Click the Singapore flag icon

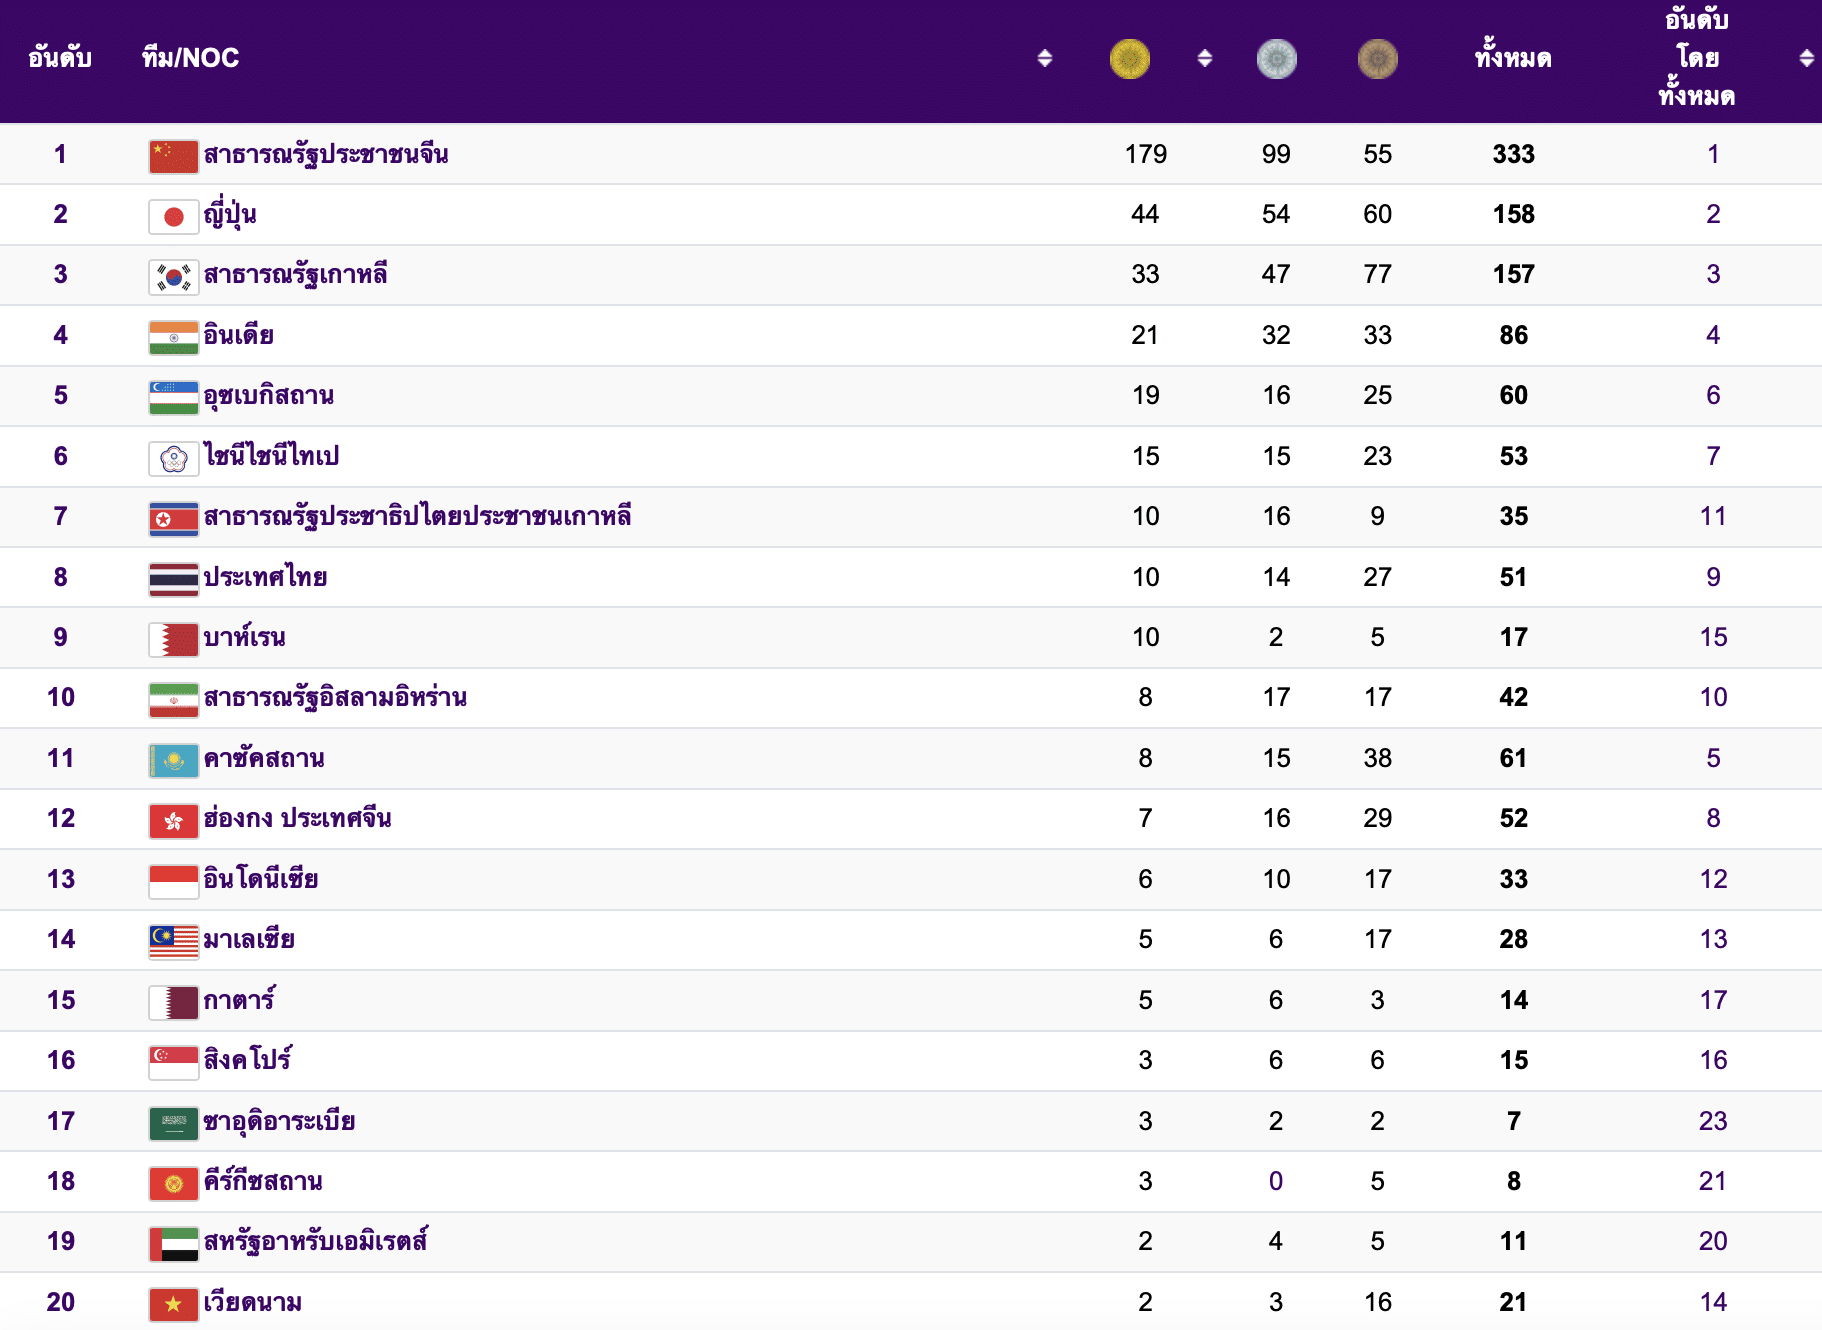[173, 1060]
